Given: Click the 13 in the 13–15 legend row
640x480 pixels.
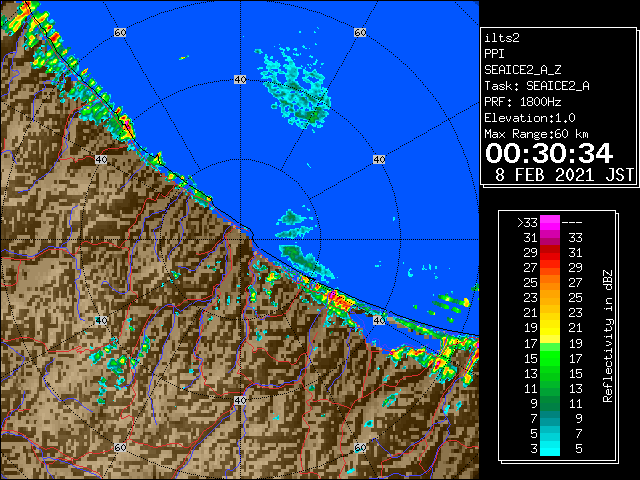Looking at the screenshot, I should [x=531, y=373].
